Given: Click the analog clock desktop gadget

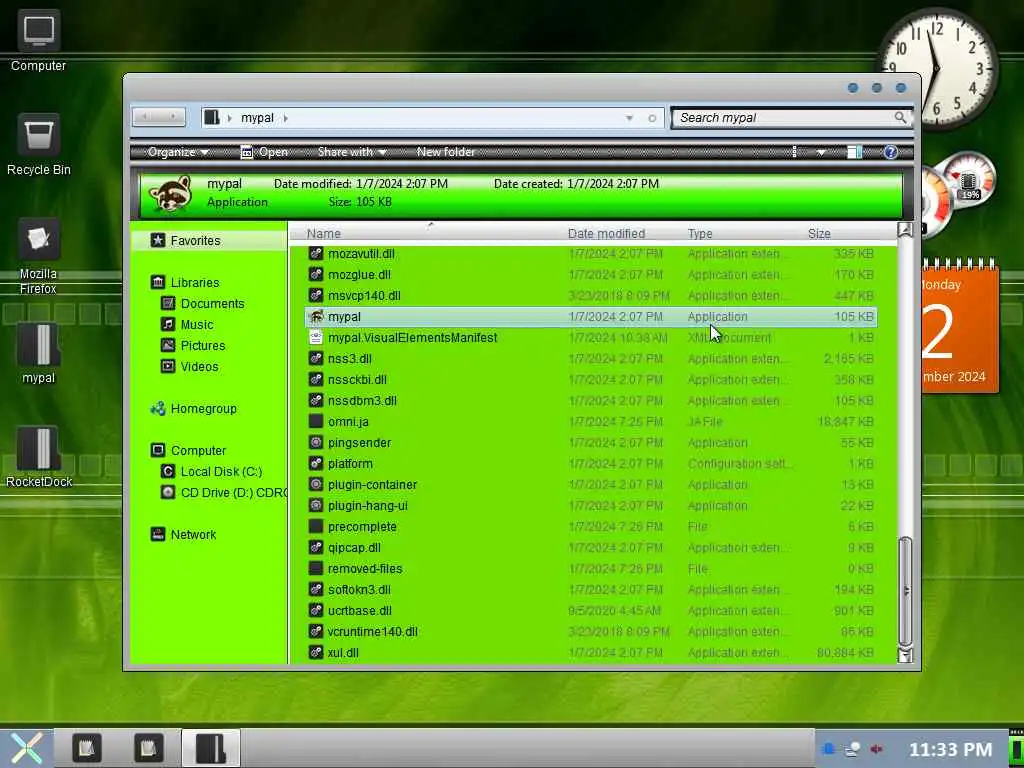Looking at the screenshot, I should tap(938, 69).
